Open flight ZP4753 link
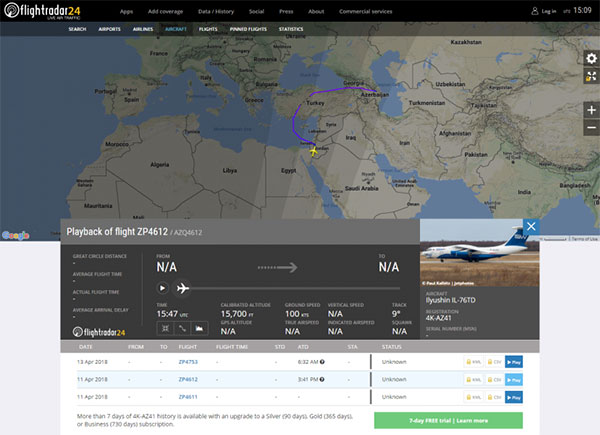Image resolution: width=600 pixels, height=435 pixels. (x=188, y=362)
